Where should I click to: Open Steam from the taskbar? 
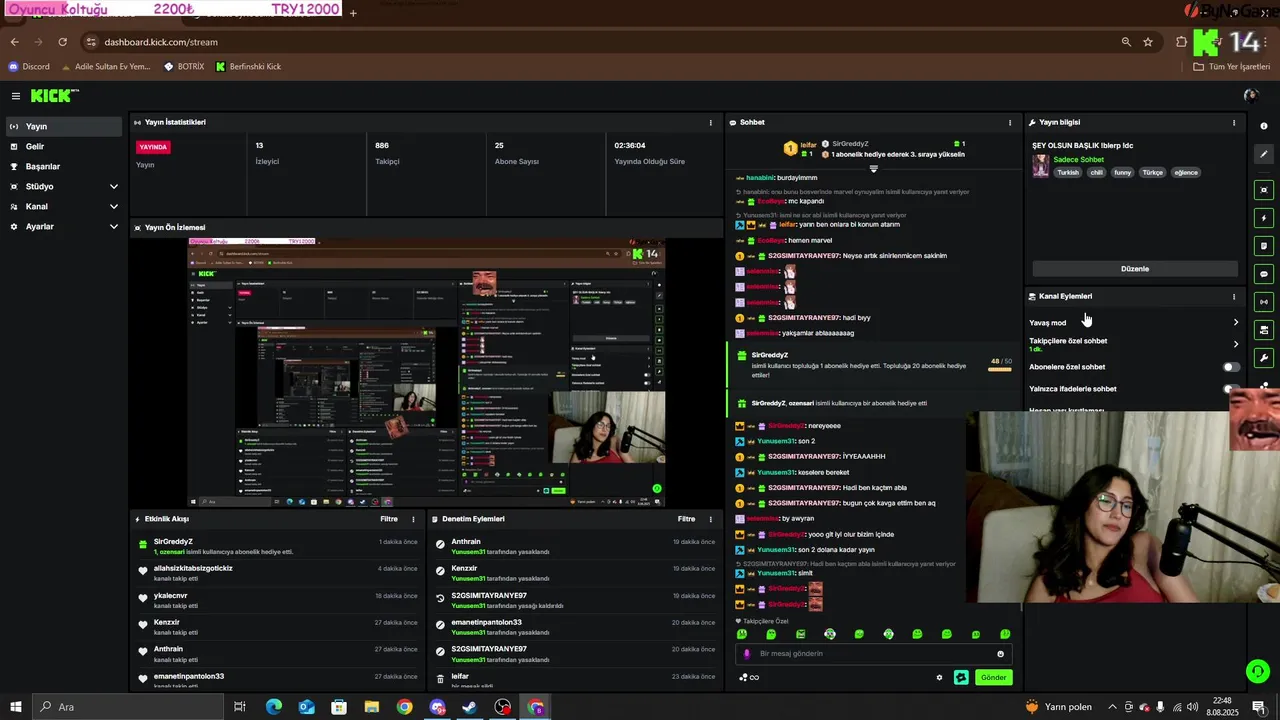point(469,707)
